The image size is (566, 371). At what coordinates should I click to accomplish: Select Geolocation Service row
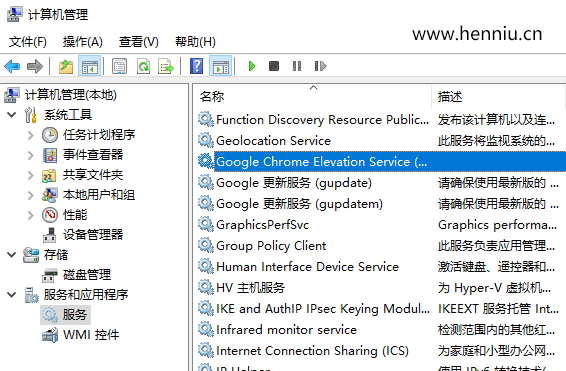point(381,140)
